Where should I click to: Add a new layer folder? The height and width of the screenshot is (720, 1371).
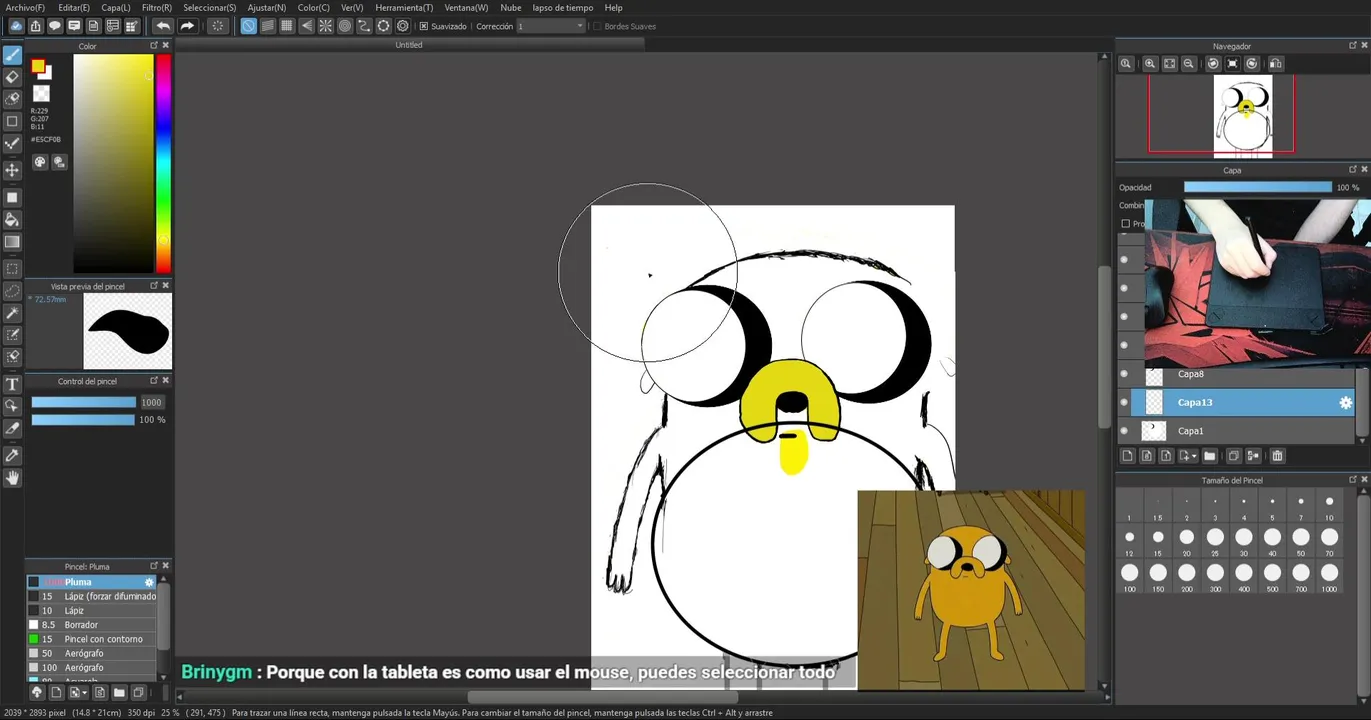tap(1209, 456)
